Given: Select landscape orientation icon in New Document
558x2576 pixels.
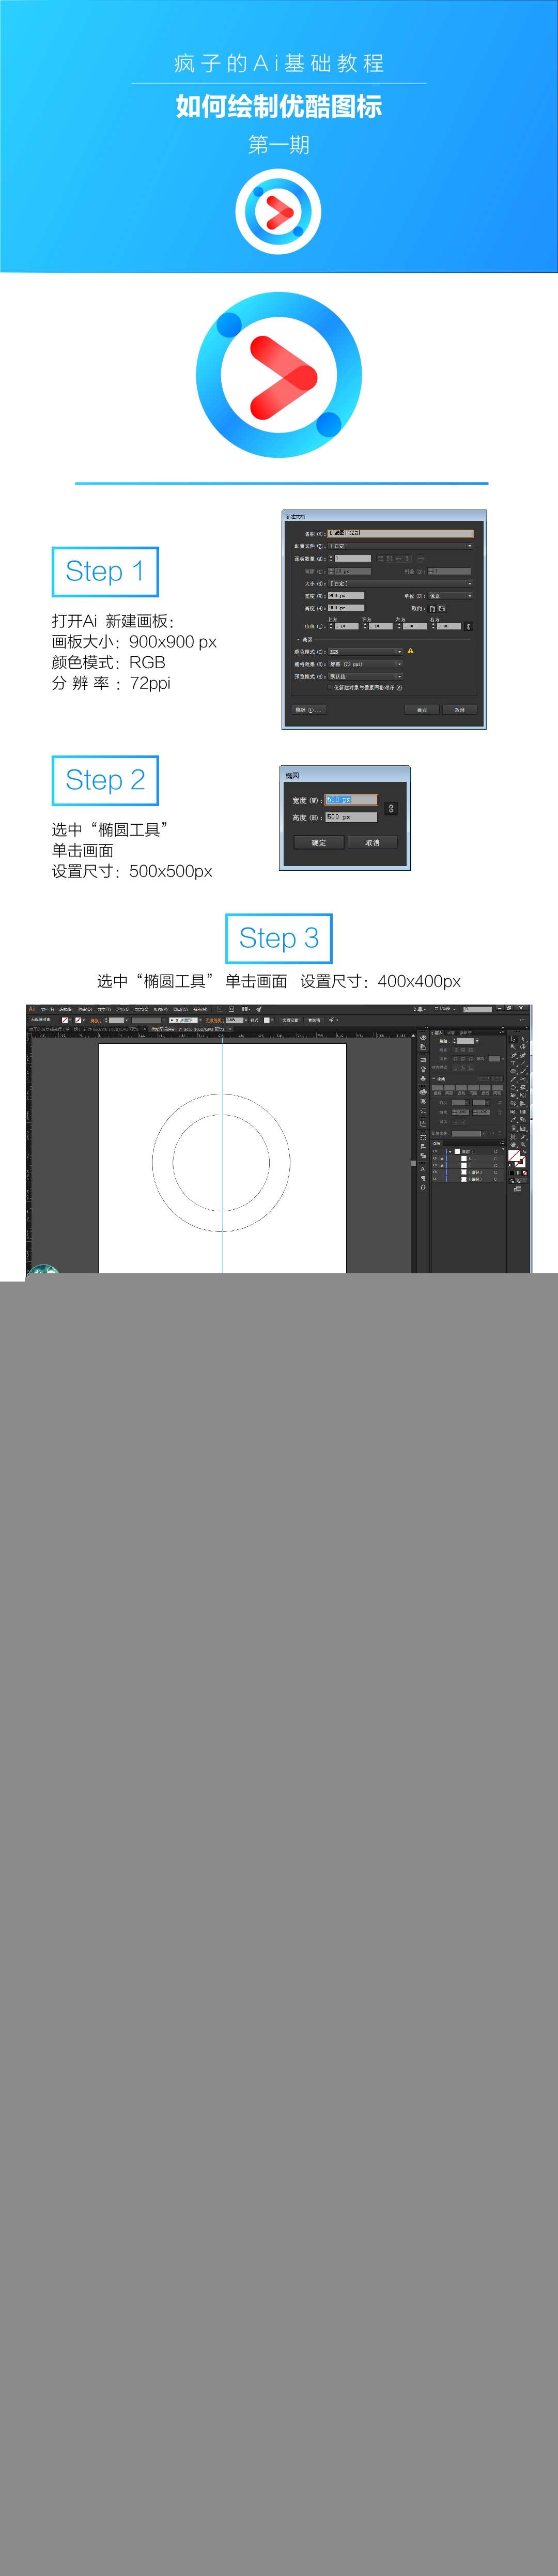Looking at the screenshot, I should [442, 608].
